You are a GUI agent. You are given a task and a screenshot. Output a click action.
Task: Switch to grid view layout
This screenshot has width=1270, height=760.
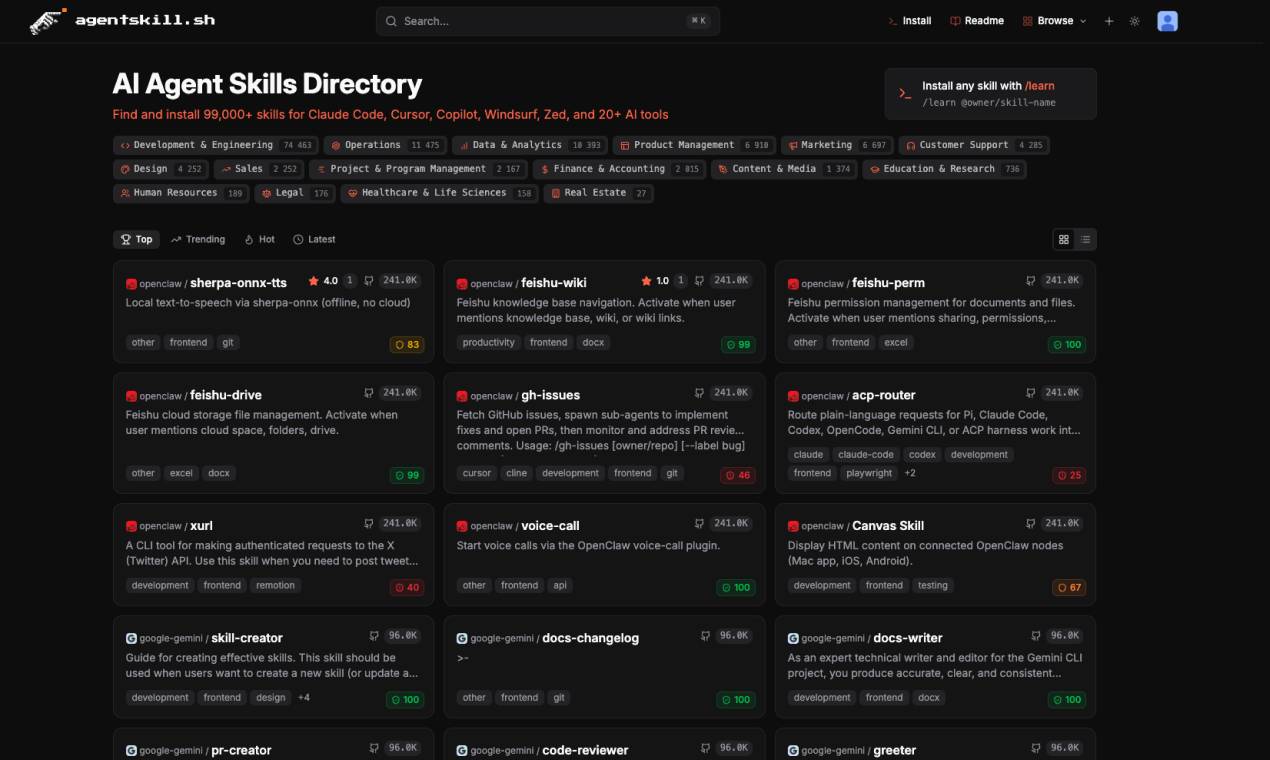point(1063,239)
